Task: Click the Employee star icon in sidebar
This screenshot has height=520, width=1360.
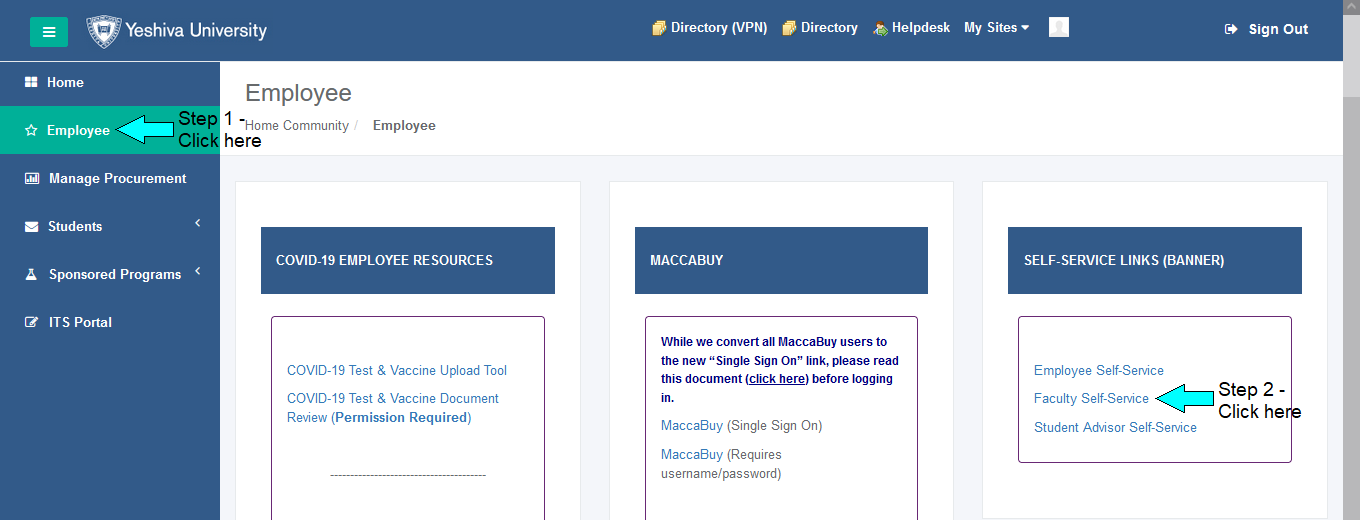Action: tap(31, 130)
